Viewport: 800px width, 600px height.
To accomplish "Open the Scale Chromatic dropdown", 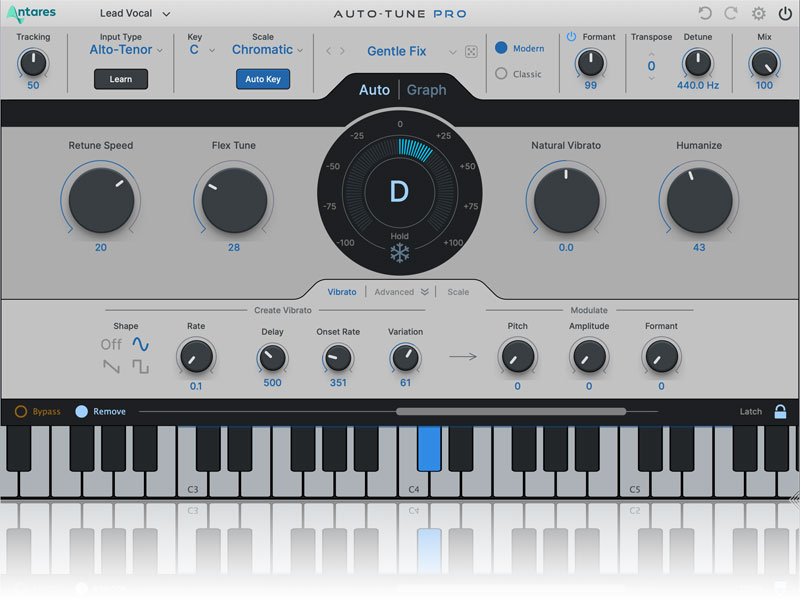I will [267, 50].
